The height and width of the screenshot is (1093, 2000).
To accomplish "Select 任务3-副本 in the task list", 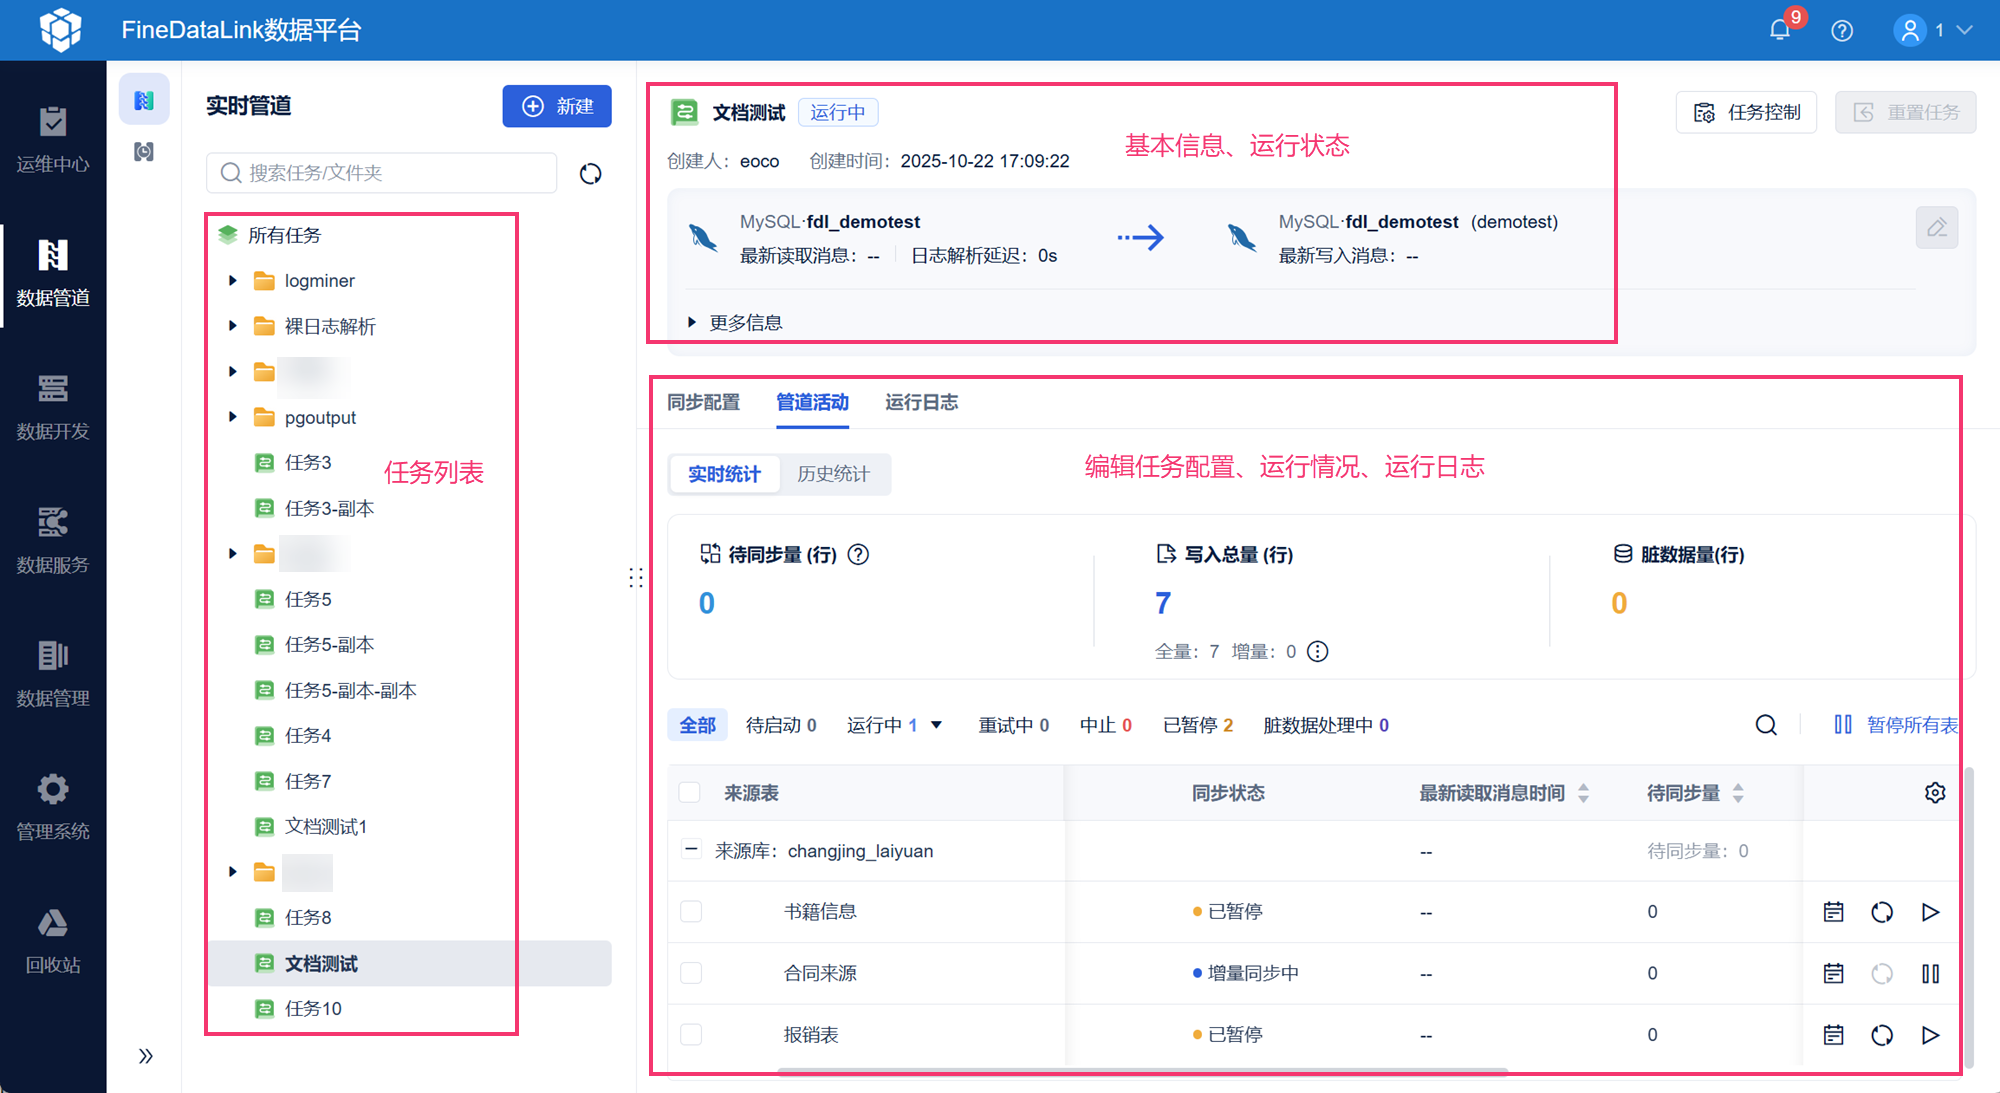I will click(x=330, y=508).
